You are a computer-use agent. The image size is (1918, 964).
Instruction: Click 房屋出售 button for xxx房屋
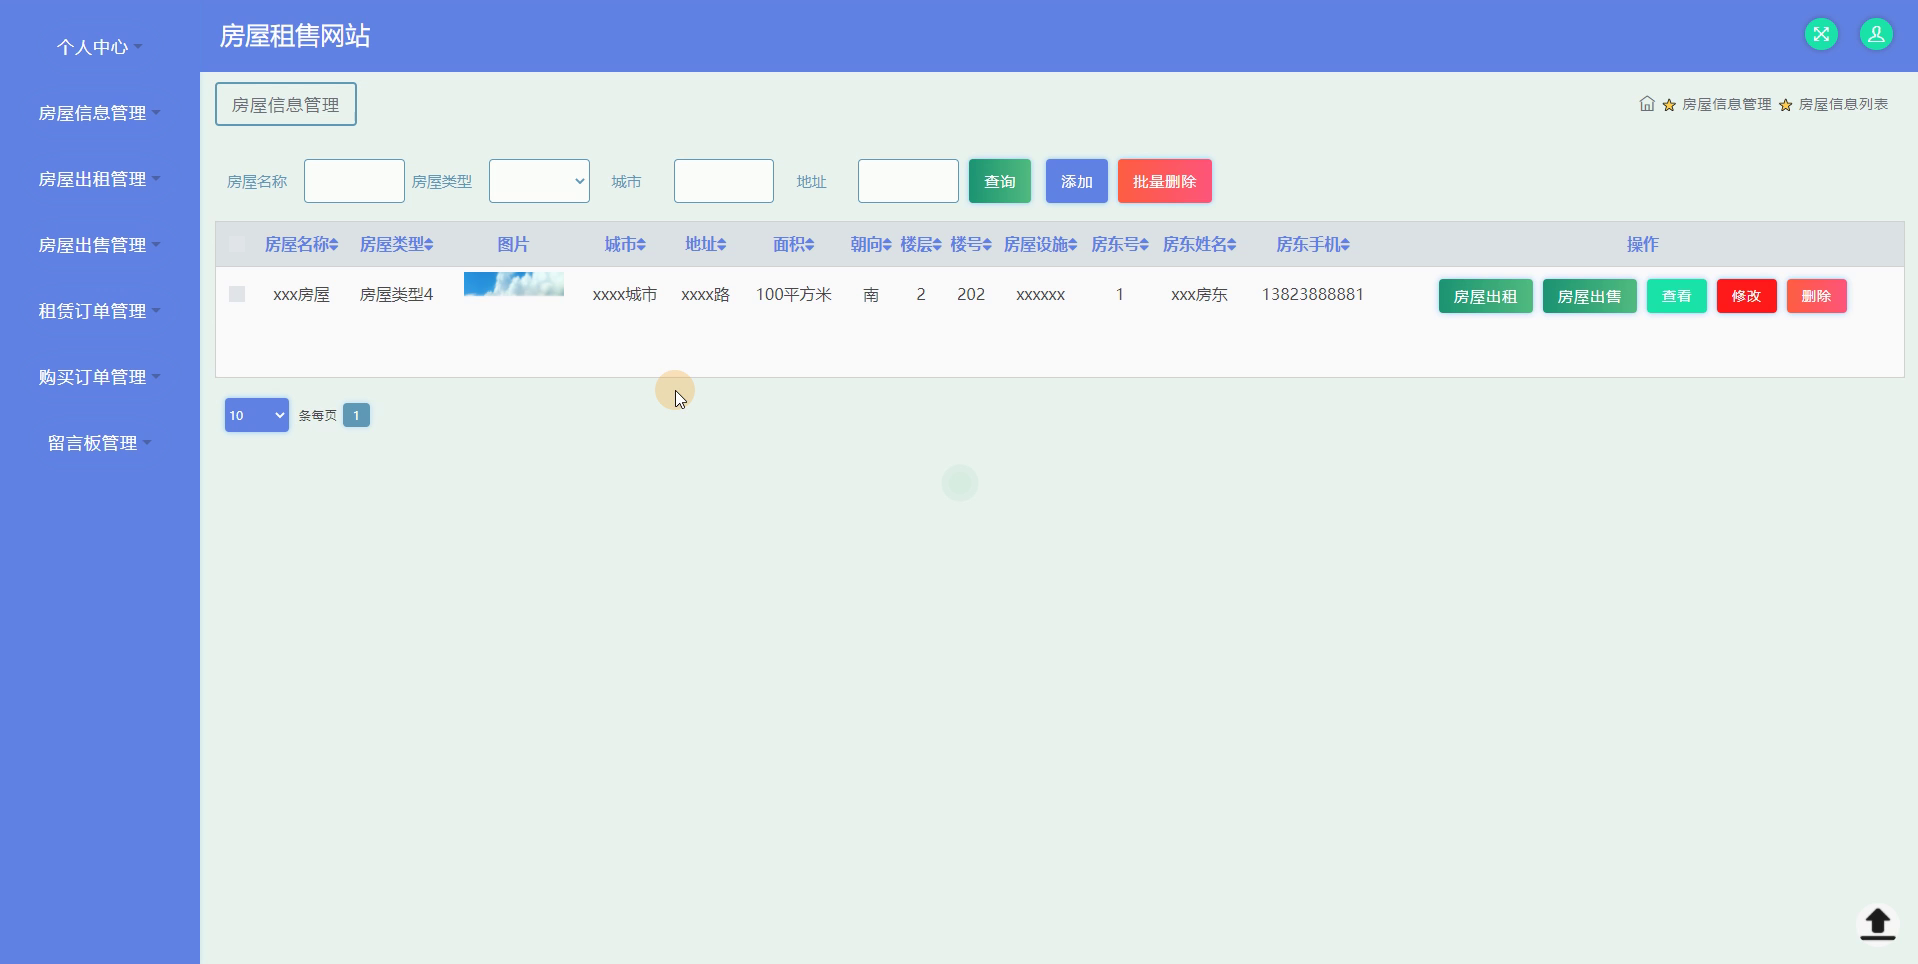(1590, 296)
